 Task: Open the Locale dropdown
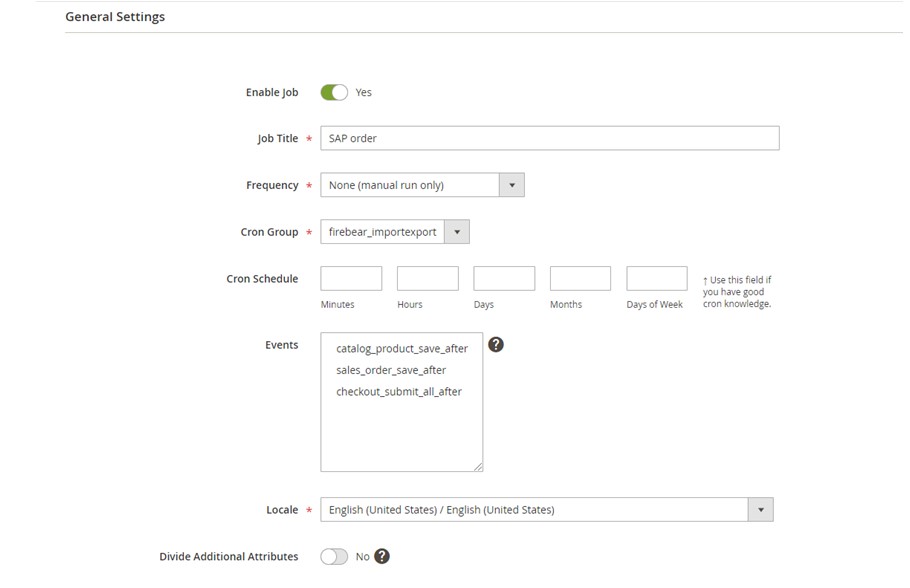(546, 510)
